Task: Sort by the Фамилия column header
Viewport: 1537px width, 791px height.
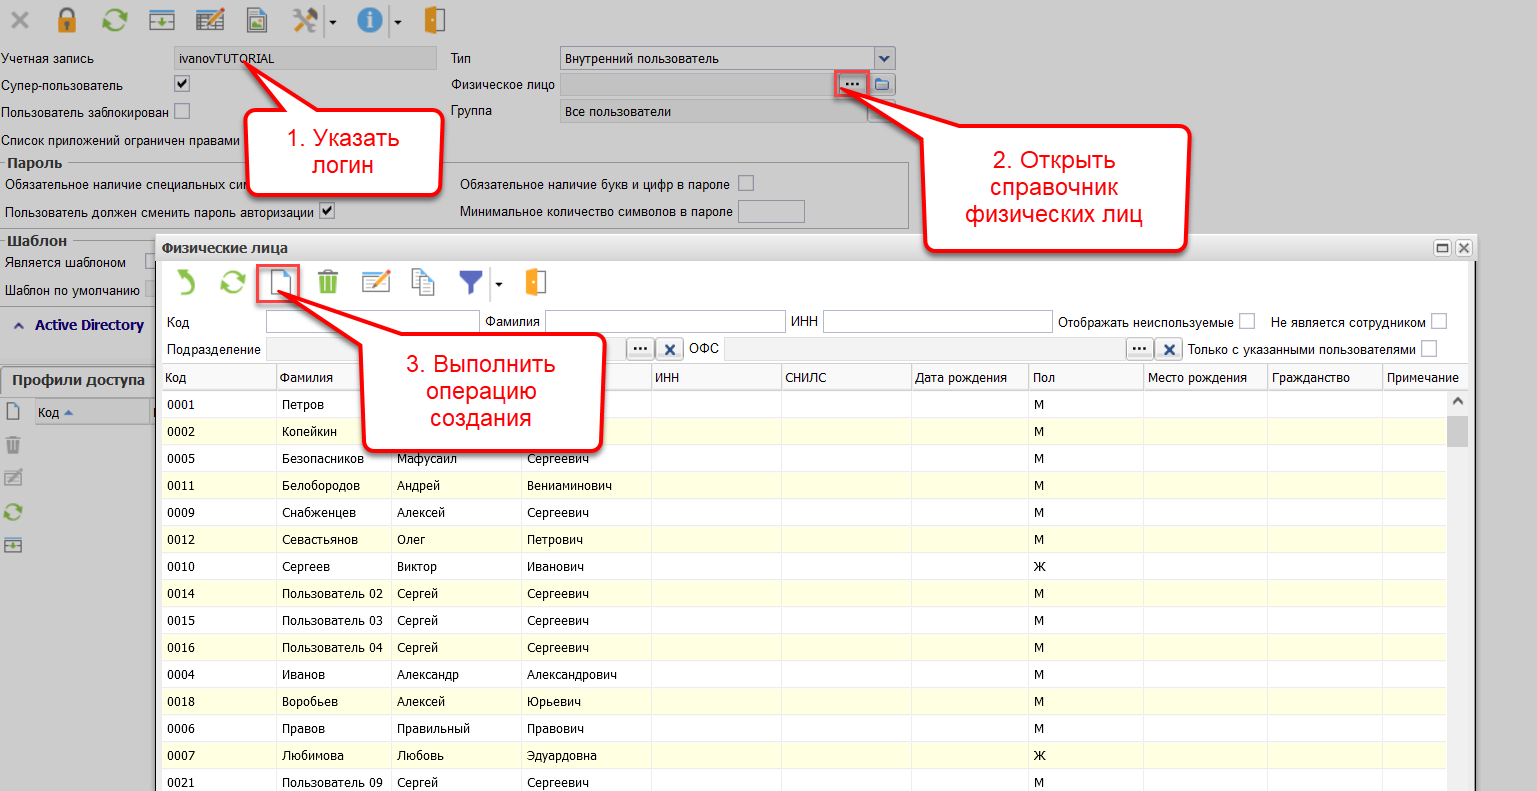Action: point(306,377)
